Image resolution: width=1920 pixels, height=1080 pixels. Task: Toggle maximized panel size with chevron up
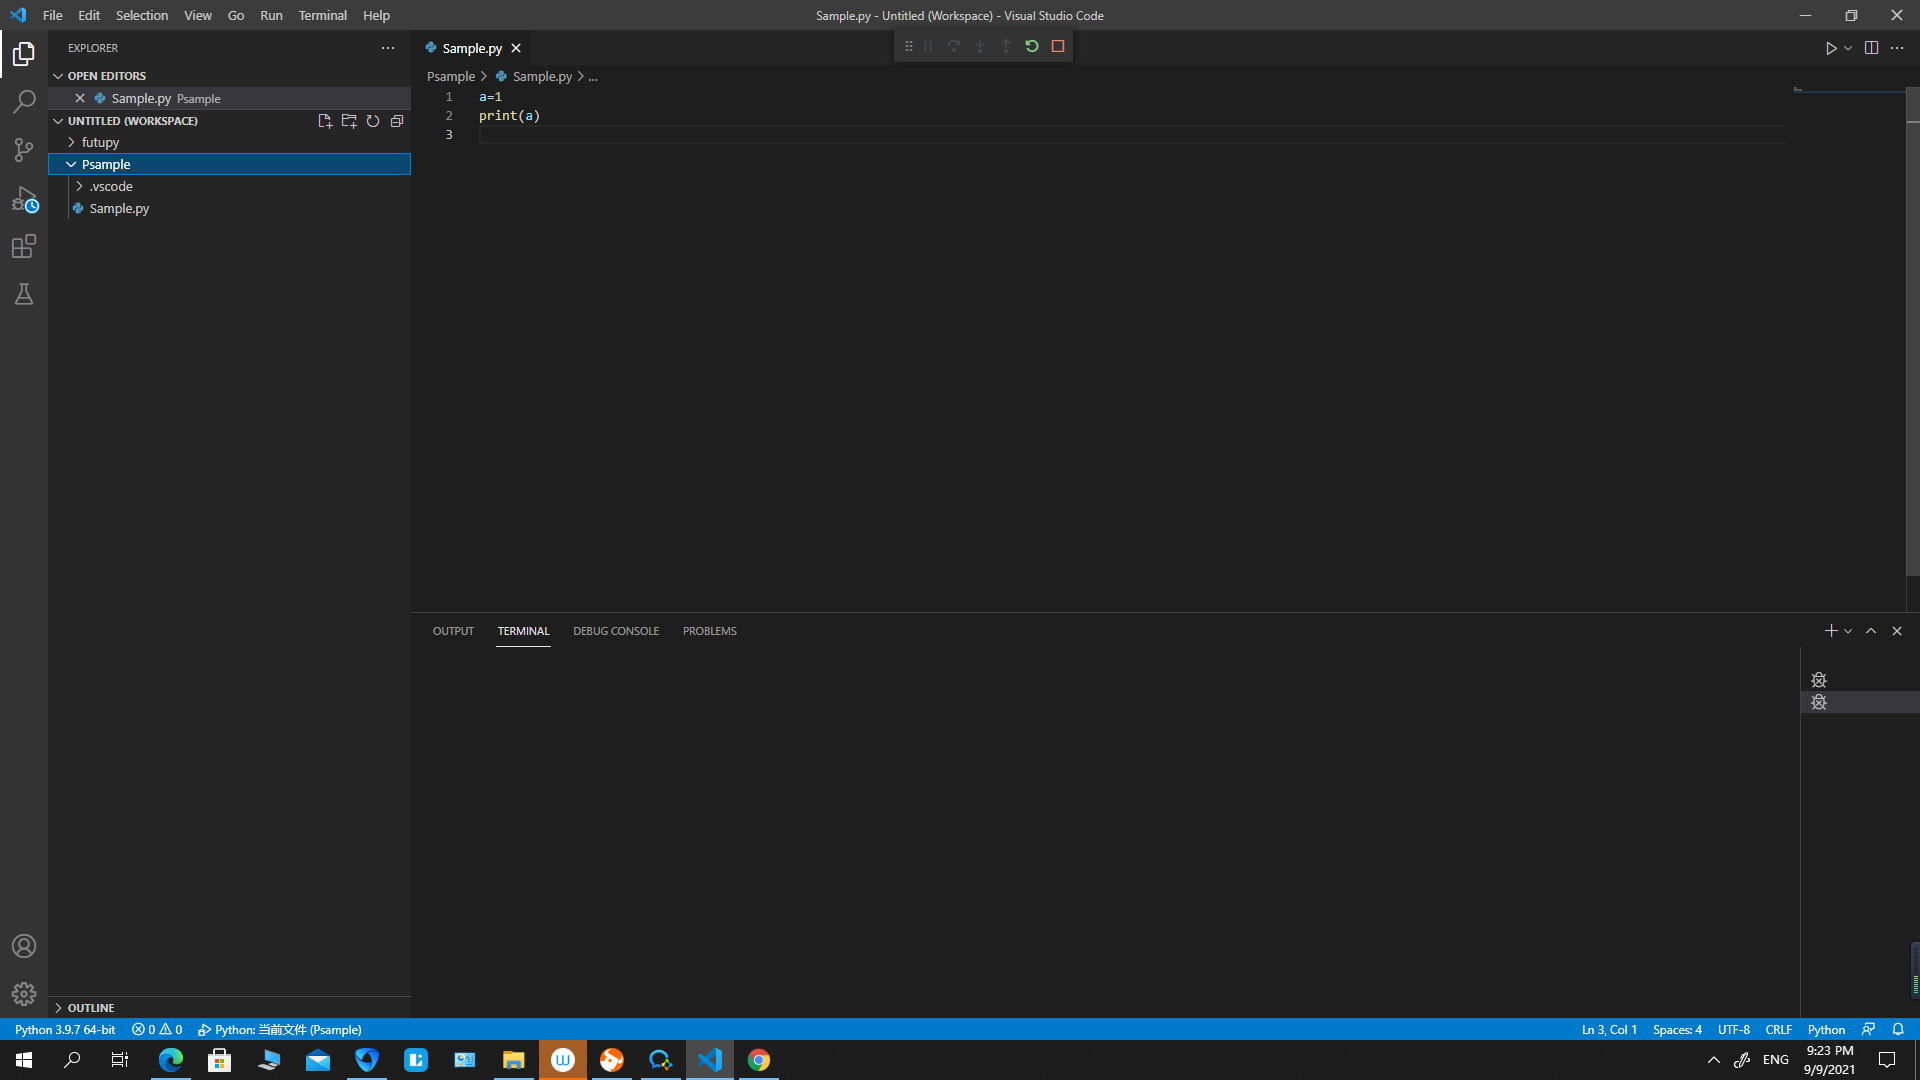[x=1871, y=631]
